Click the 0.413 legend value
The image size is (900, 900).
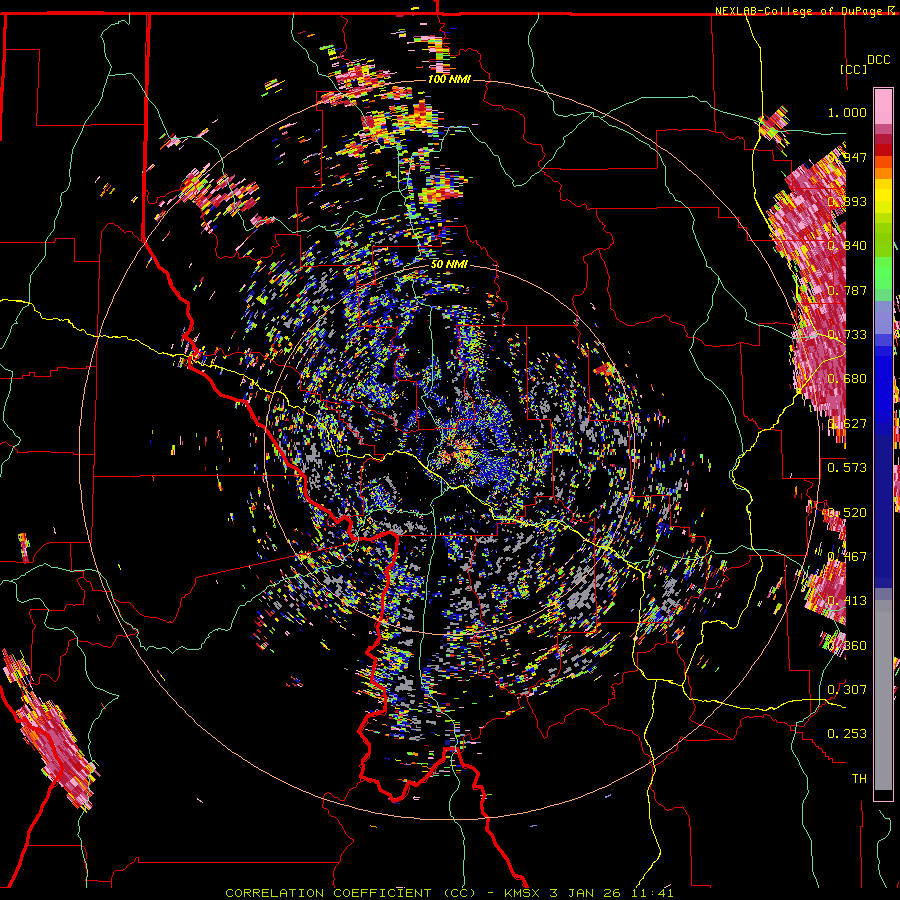(847, 600)
